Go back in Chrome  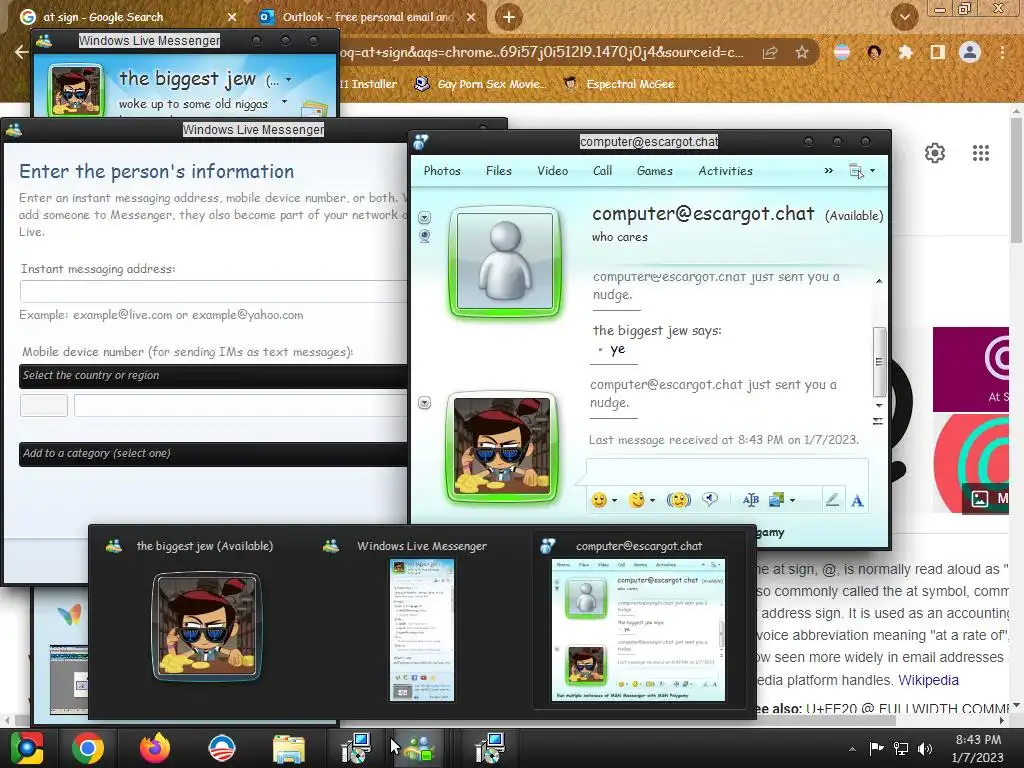pos(20,52)
